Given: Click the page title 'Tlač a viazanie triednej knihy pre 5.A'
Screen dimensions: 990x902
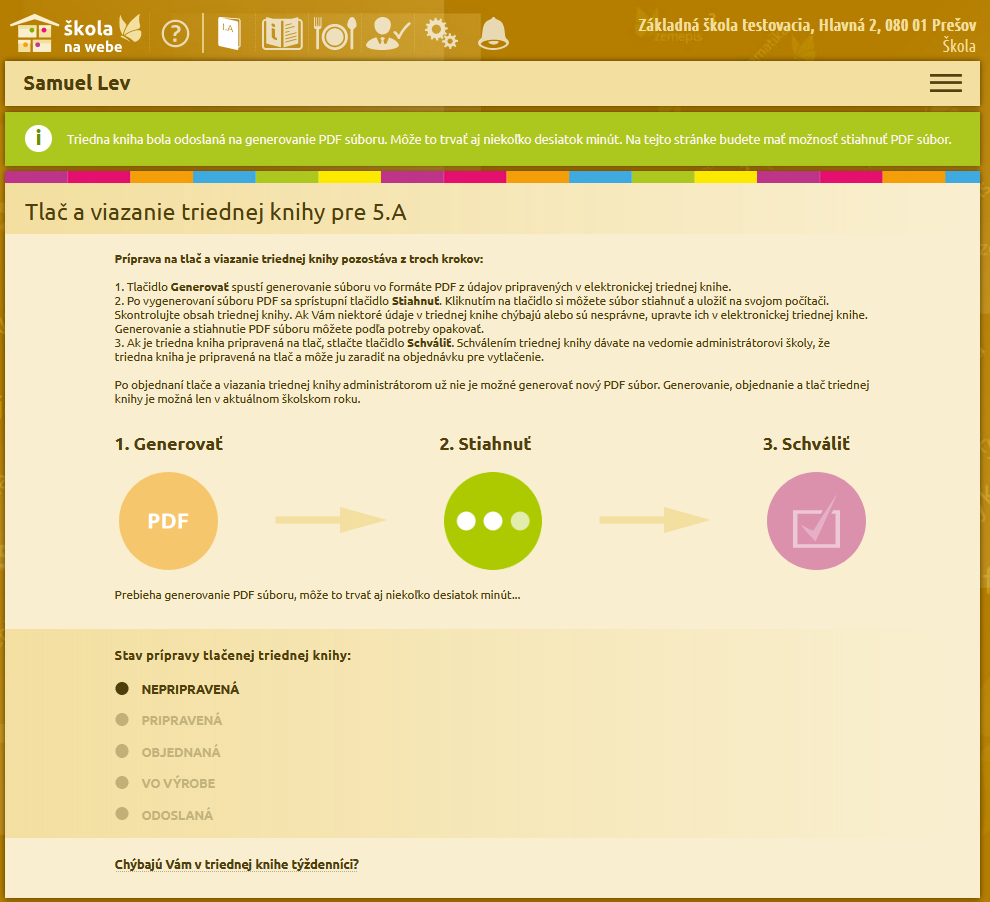Looking at the screenshot, I should pos(215,212).
